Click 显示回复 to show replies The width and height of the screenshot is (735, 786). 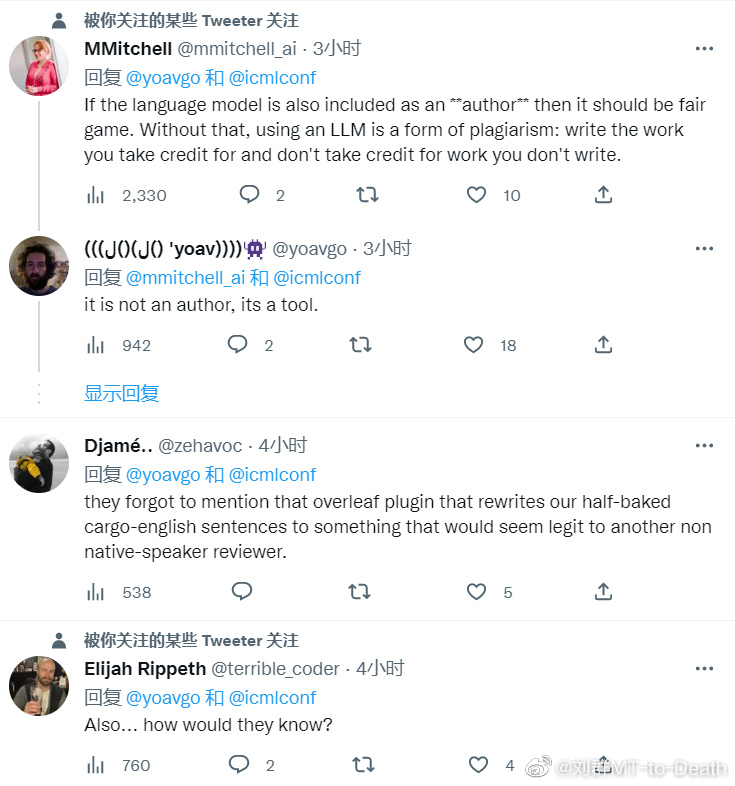(x=121, y=393)
